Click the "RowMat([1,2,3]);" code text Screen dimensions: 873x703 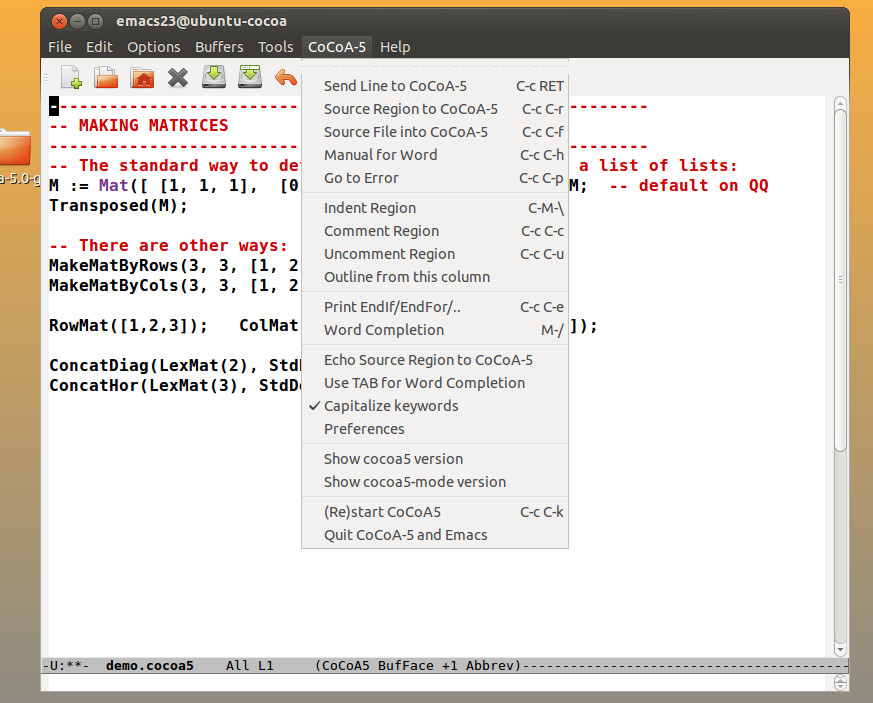(128, 326)
